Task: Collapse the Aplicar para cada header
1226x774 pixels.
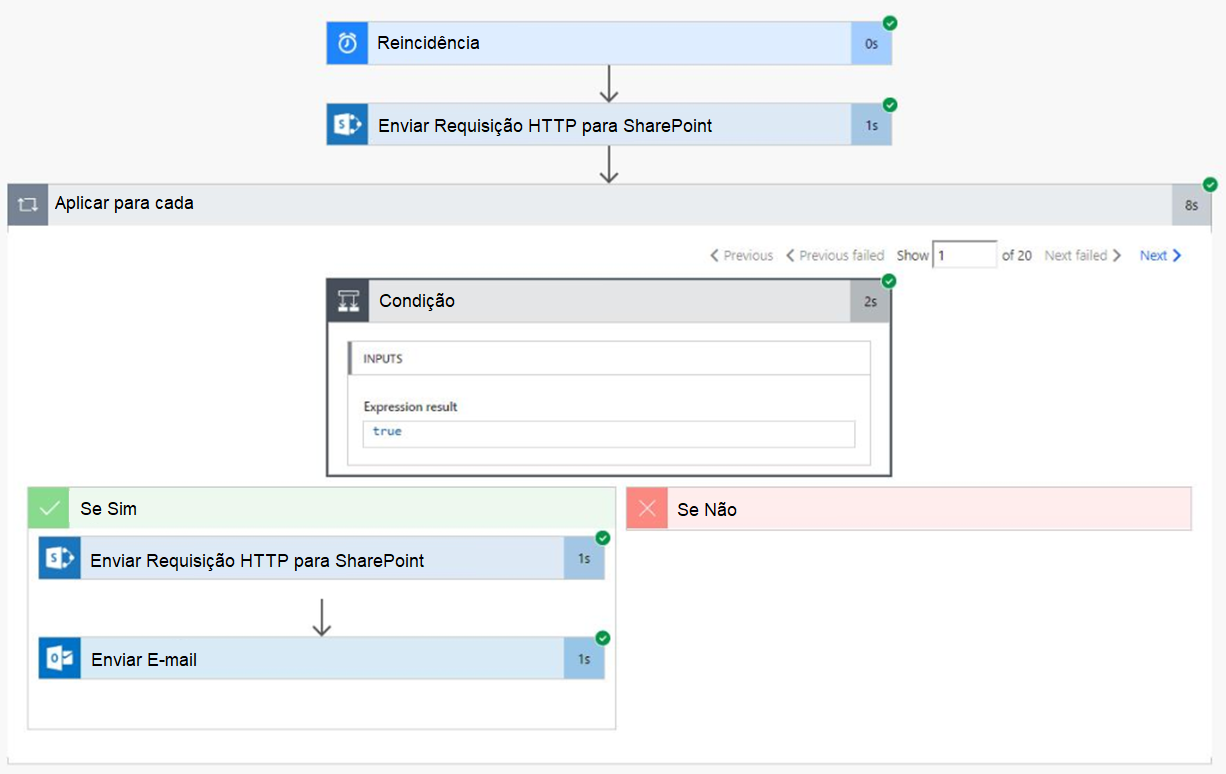Action: tap(609, 204)
